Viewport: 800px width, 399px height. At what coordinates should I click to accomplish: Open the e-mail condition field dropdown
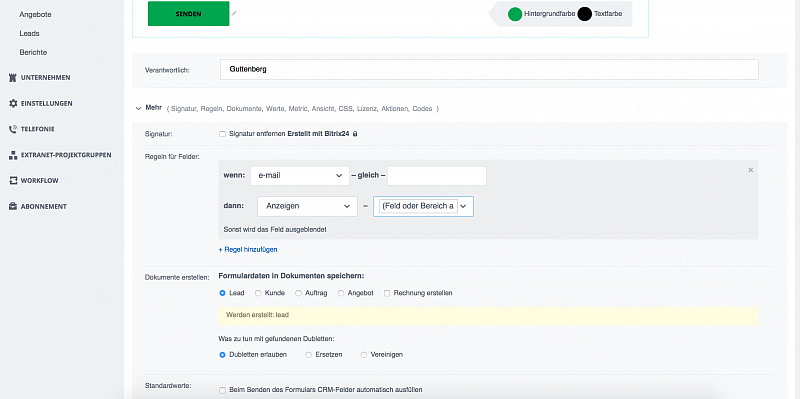tap(300, 176)
